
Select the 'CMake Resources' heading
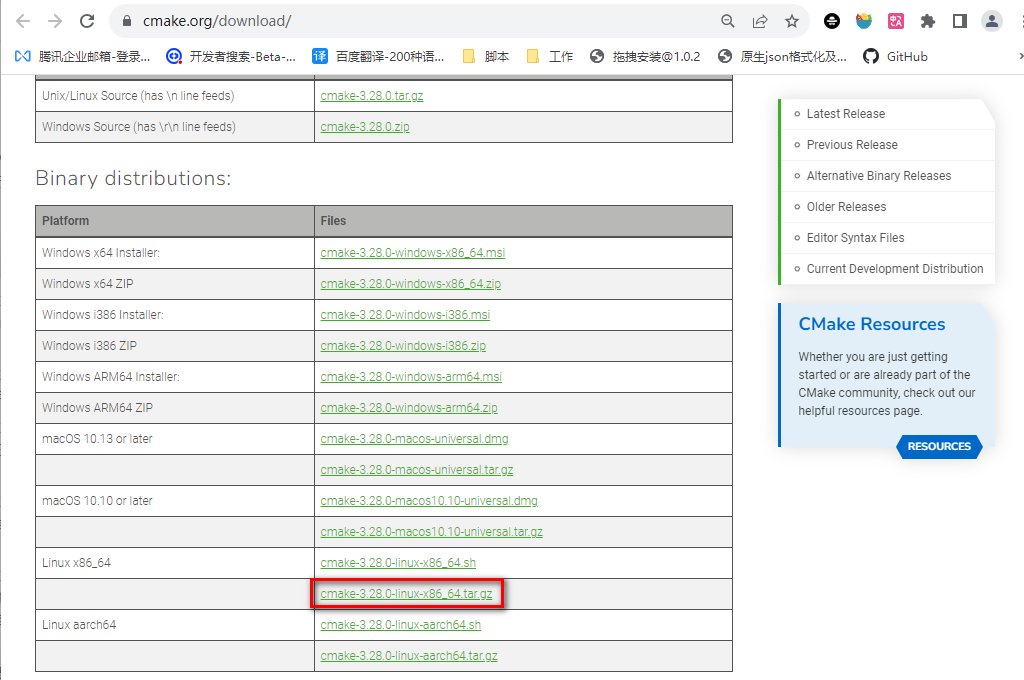pyautogui.click(x=872, y=325)
